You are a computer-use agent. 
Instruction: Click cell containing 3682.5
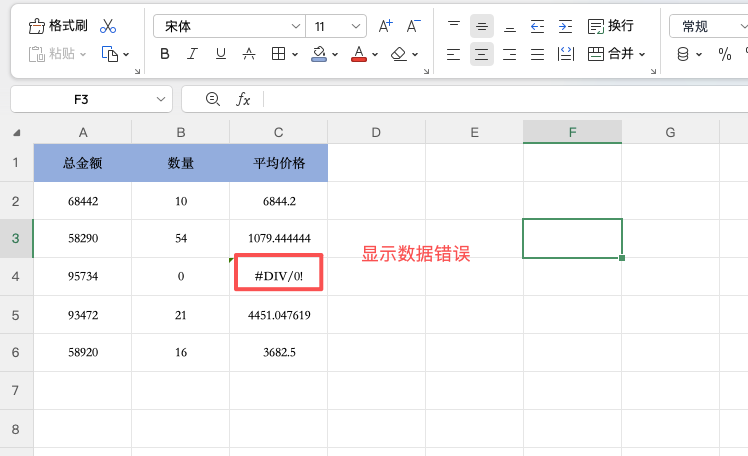click(279, 352)
